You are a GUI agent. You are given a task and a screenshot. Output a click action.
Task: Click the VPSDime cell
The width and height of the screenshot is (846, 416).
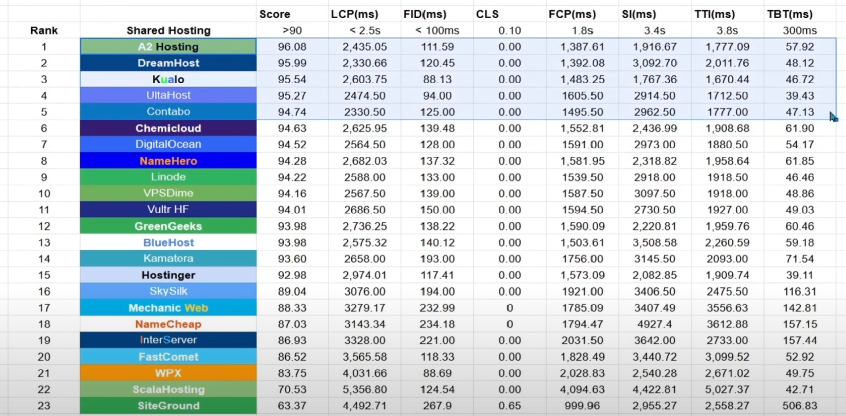168,193
